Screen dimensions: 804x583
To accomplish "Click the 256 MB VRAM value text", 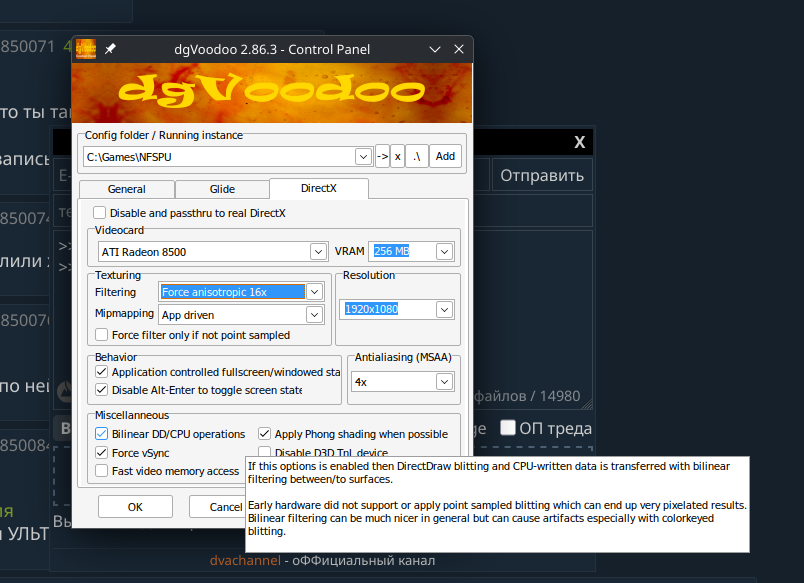I will [392, 251].
